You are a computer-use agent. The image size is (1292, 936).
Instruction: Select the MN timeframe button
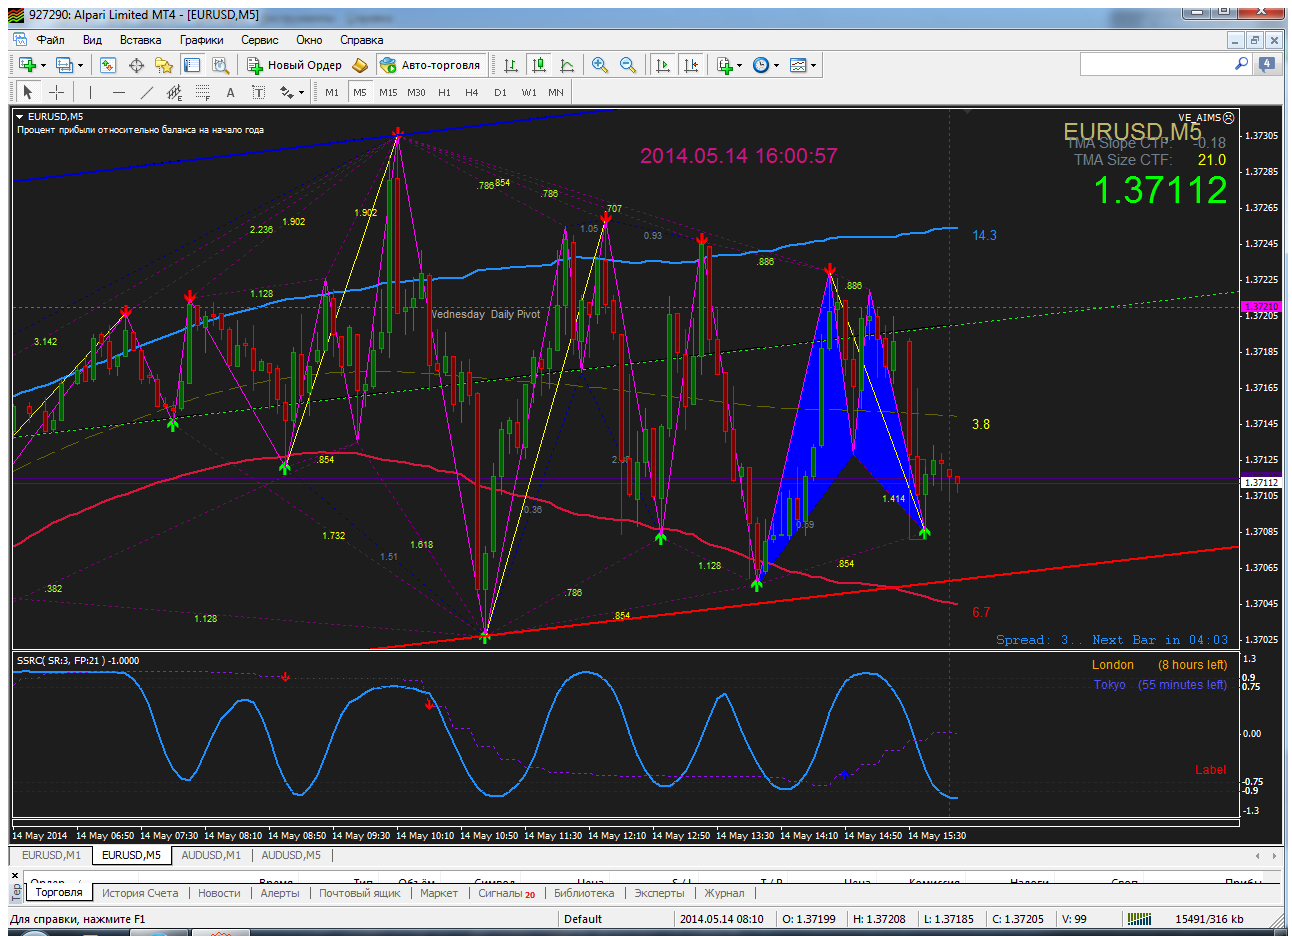pos(556,92)
